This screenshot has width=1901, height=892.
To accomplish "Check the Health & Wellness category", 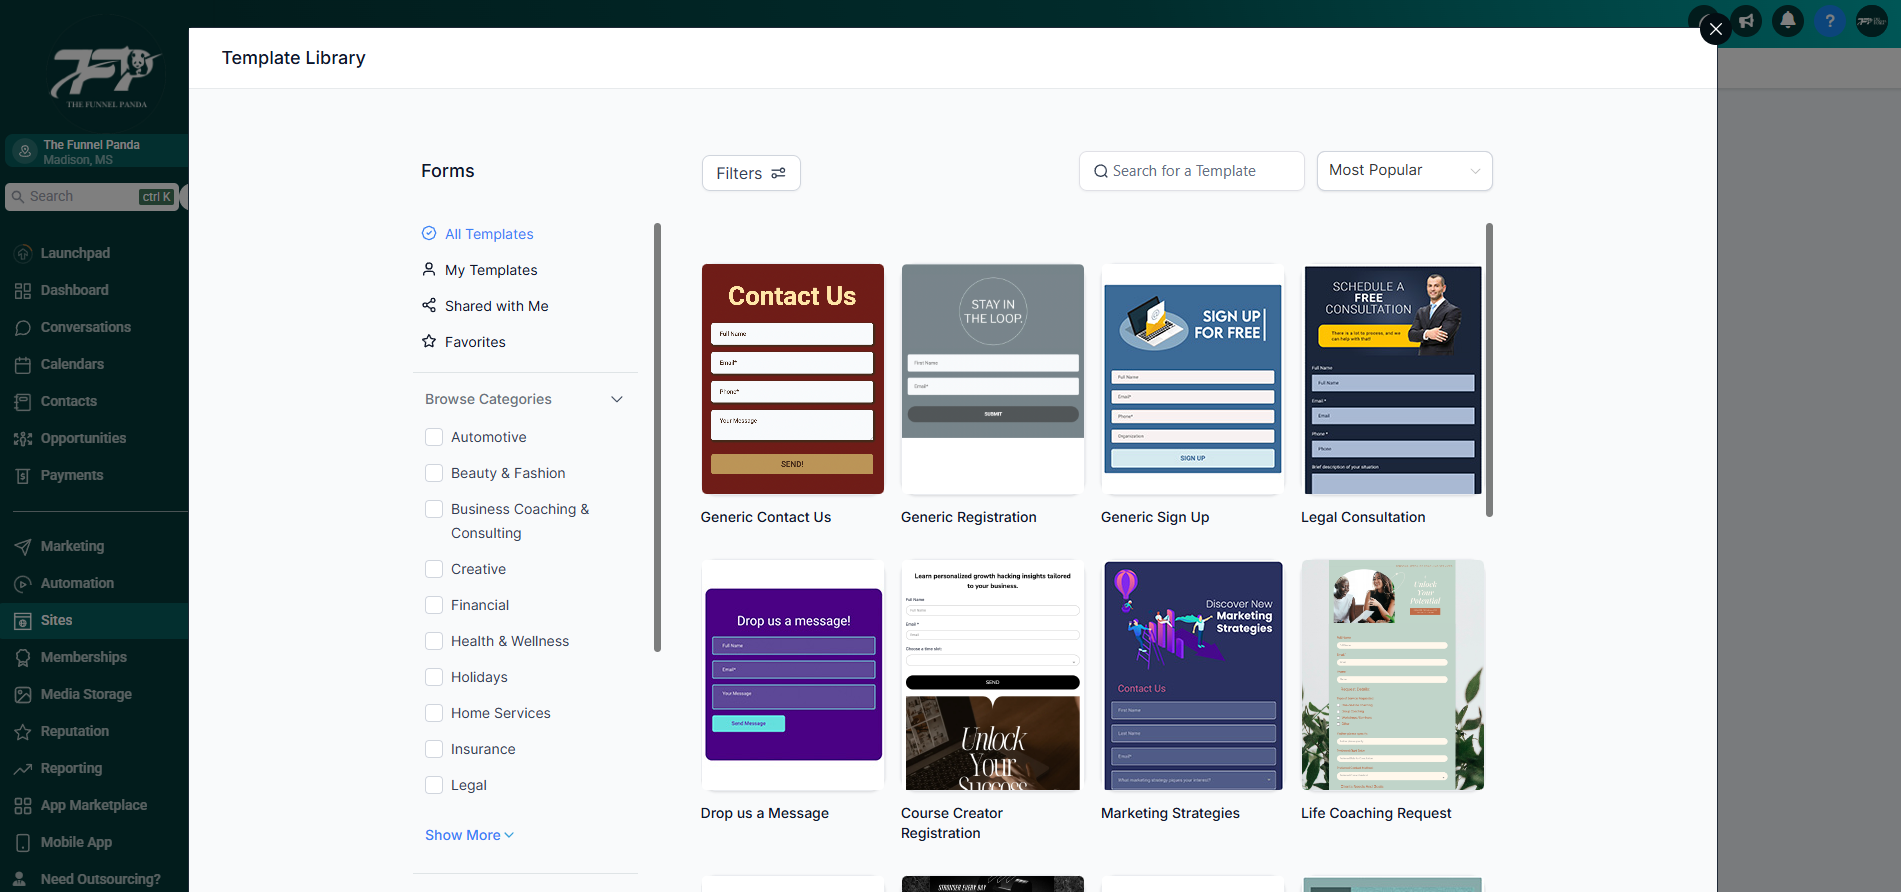I will tap(434, 641).
